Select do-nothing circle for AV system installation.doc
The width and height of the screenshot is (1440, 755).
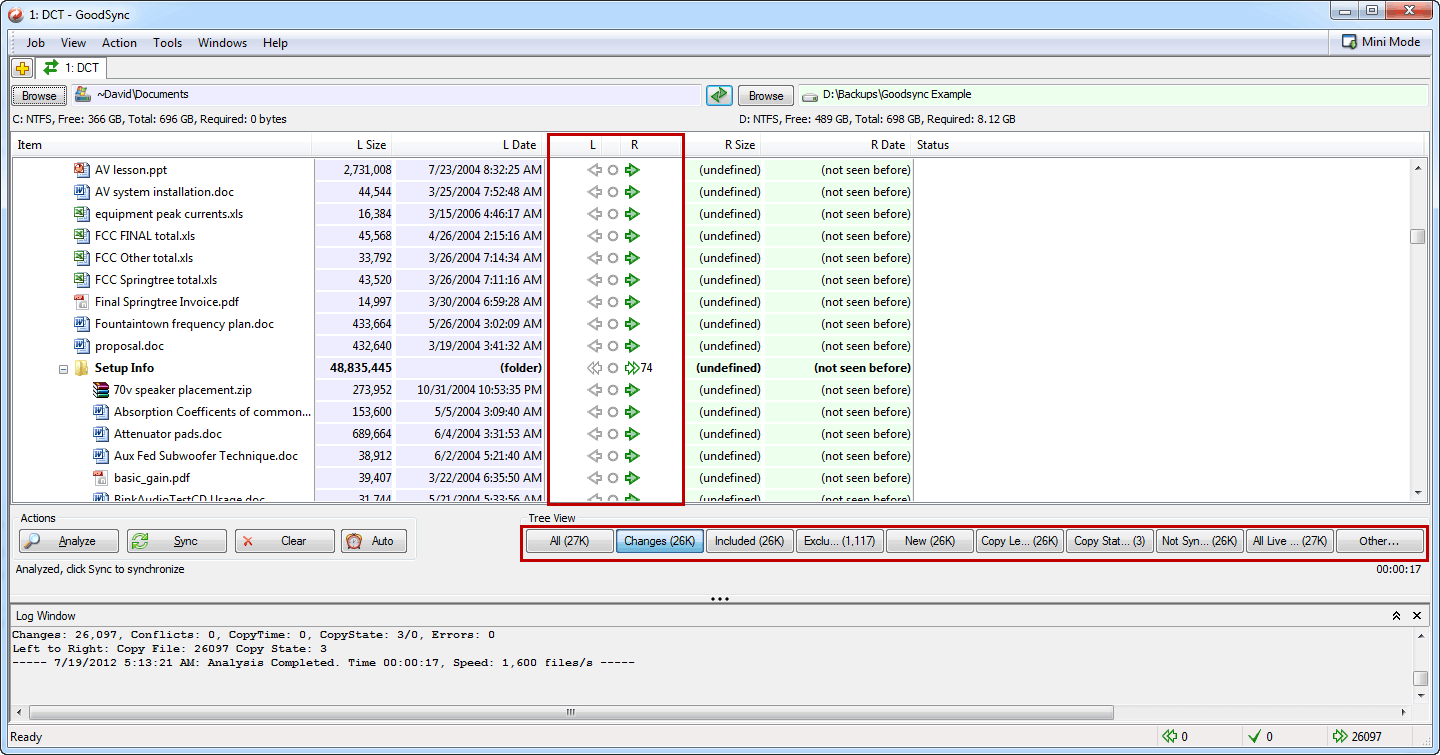[x=613, y=192]
